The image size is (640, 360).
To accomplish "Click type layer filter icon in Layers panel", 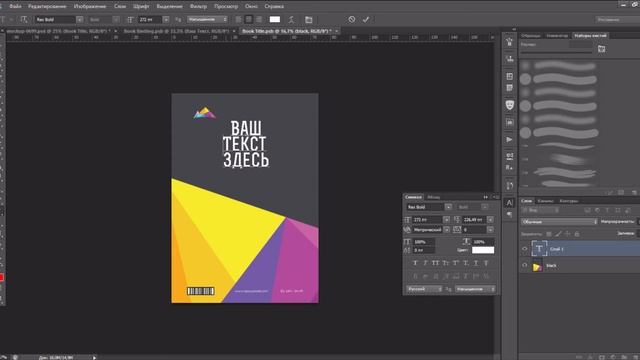I will [607, 210].
